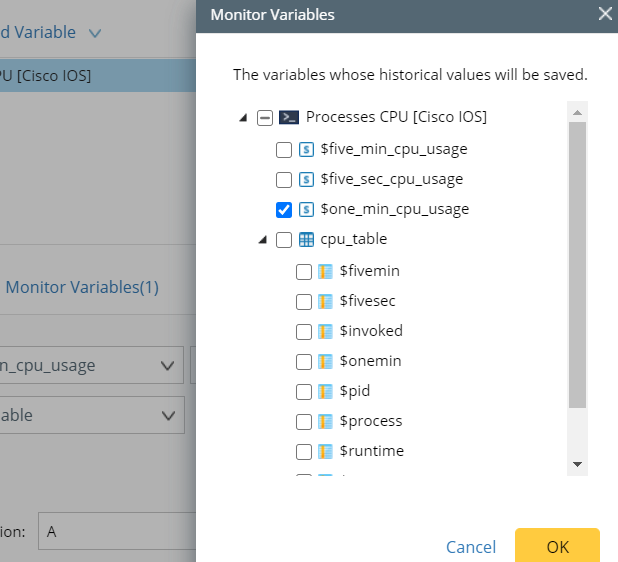Viewport: 618px width, 562px height.
Task: Click the $one_min_cpu_usage variable icon
Action: (307, 210)
